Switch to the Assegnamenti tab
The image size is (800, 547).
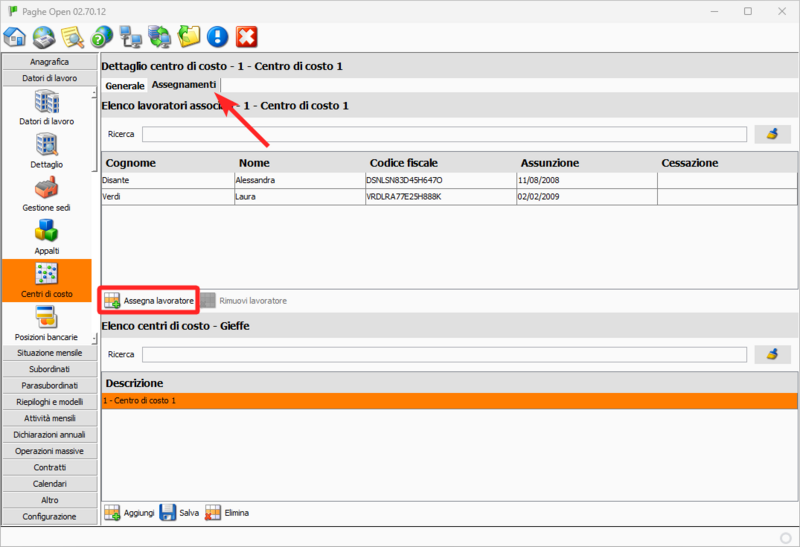tap(184, 85)
